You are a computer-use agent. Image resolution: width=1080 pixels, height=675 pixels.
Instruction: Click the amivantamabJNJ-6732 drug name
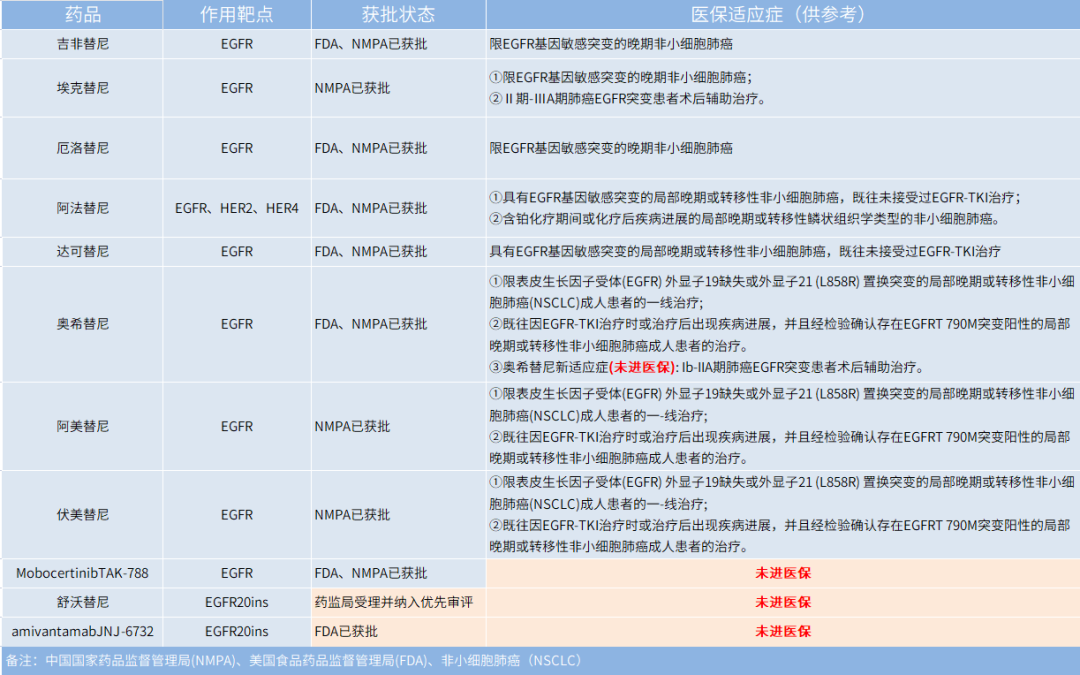click(x=85, y=631)
